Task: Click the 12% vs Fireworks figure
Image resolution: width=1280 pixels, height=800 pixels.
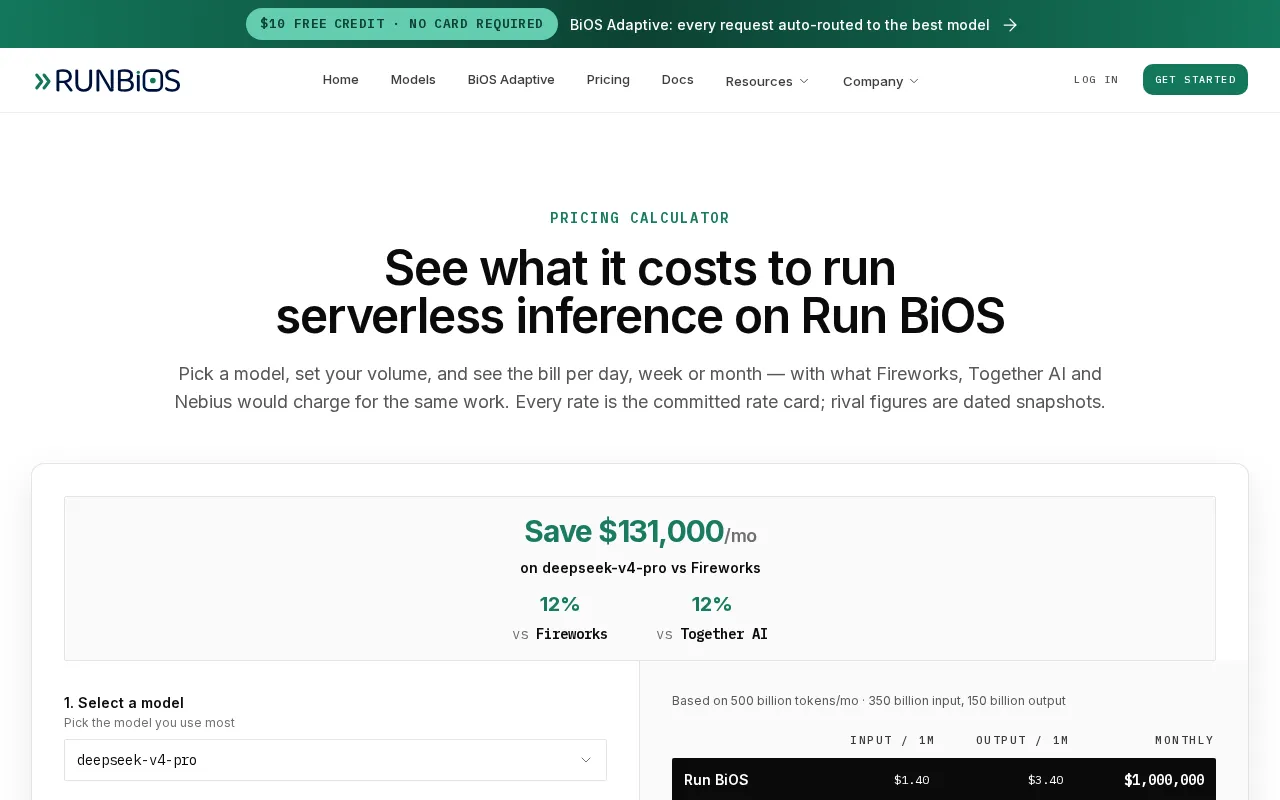Action: (560, 604)
